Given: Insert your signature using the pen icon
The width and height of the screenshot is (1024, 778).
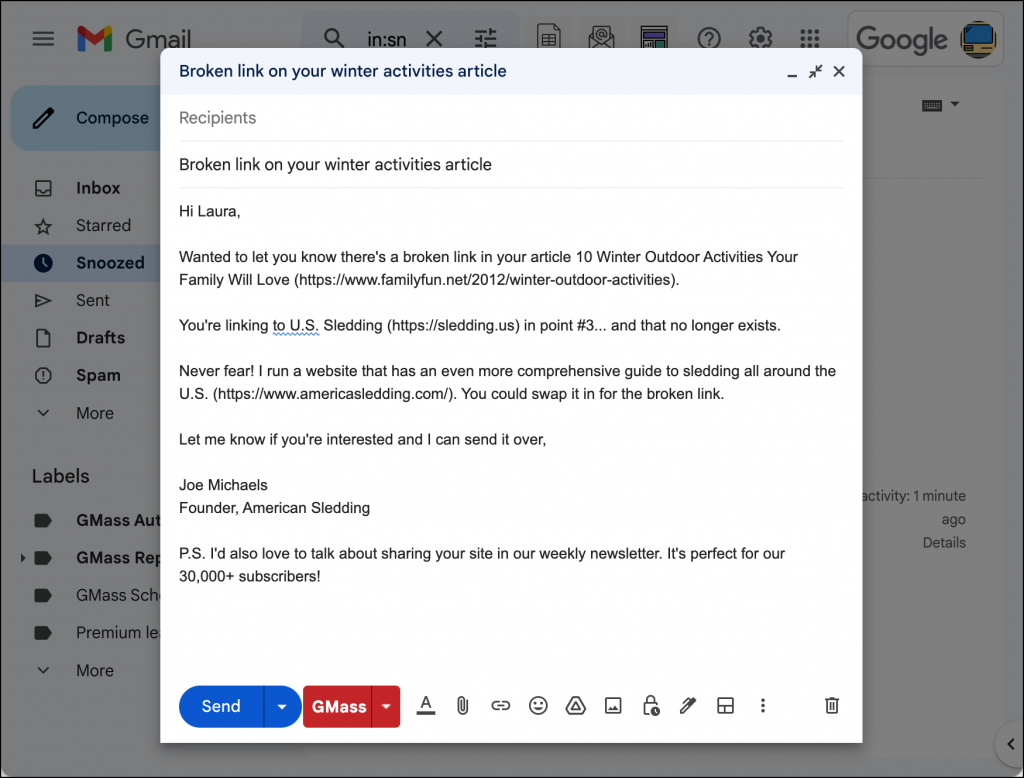Looking at the screenshot, I should pos(687,706).
